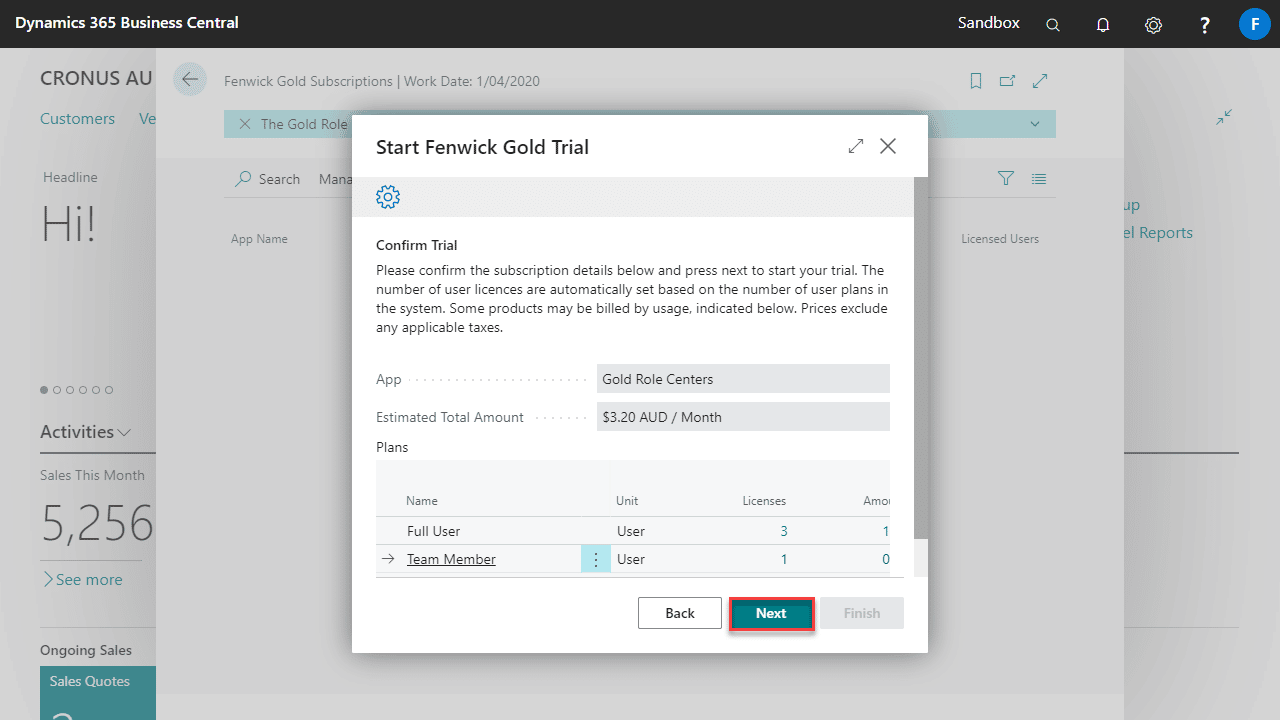Open the search magnifier in top bar
The image size is (1280, 720).
(1053, 24)
